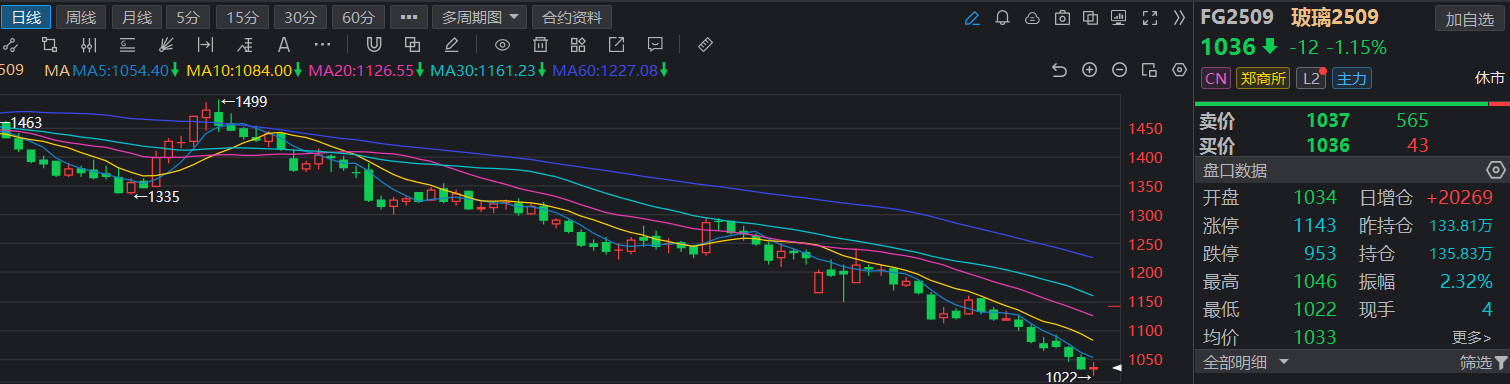The width and height of the screenshot is (1510, 384).
Task: Expand the 全部明细 dropdown
Action: pos(1245,362)
